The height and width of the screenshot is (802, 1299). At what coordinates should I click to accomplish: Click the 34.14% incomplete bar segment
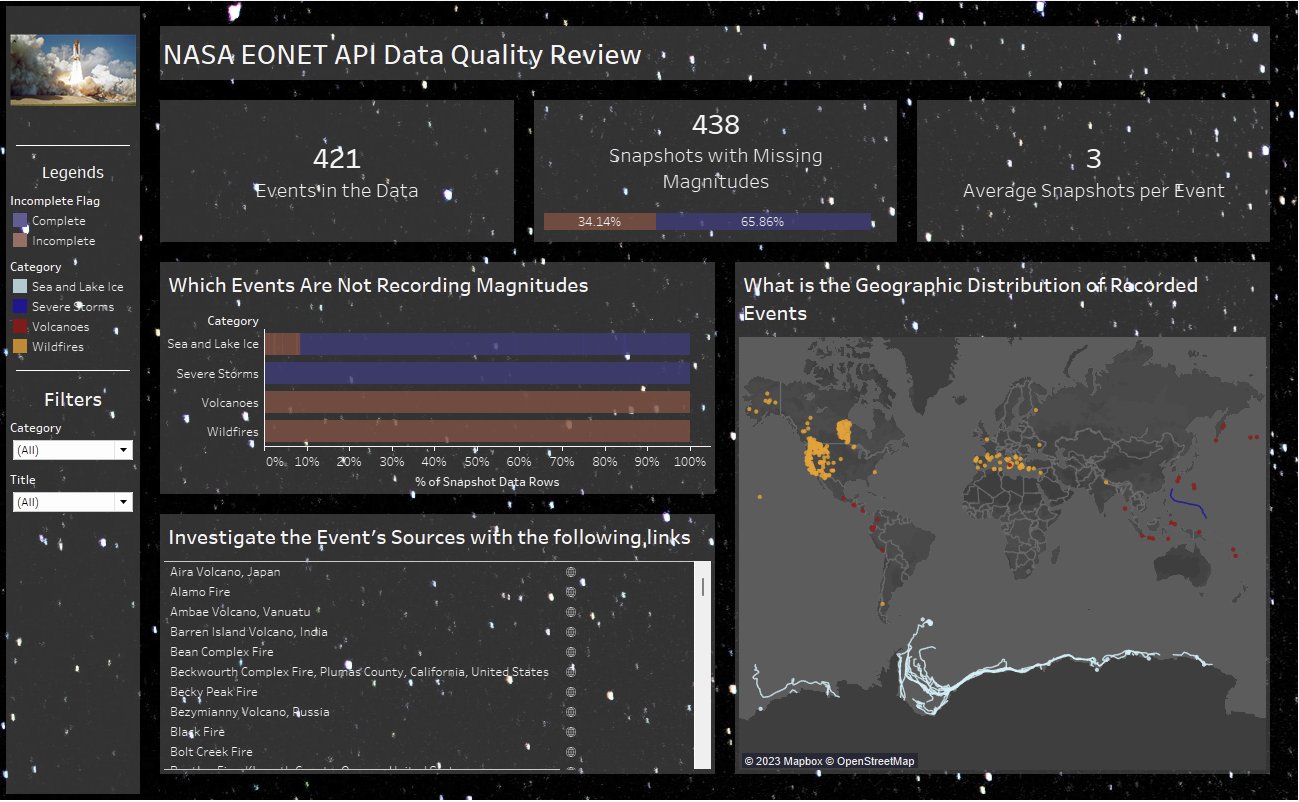point(600,222)
